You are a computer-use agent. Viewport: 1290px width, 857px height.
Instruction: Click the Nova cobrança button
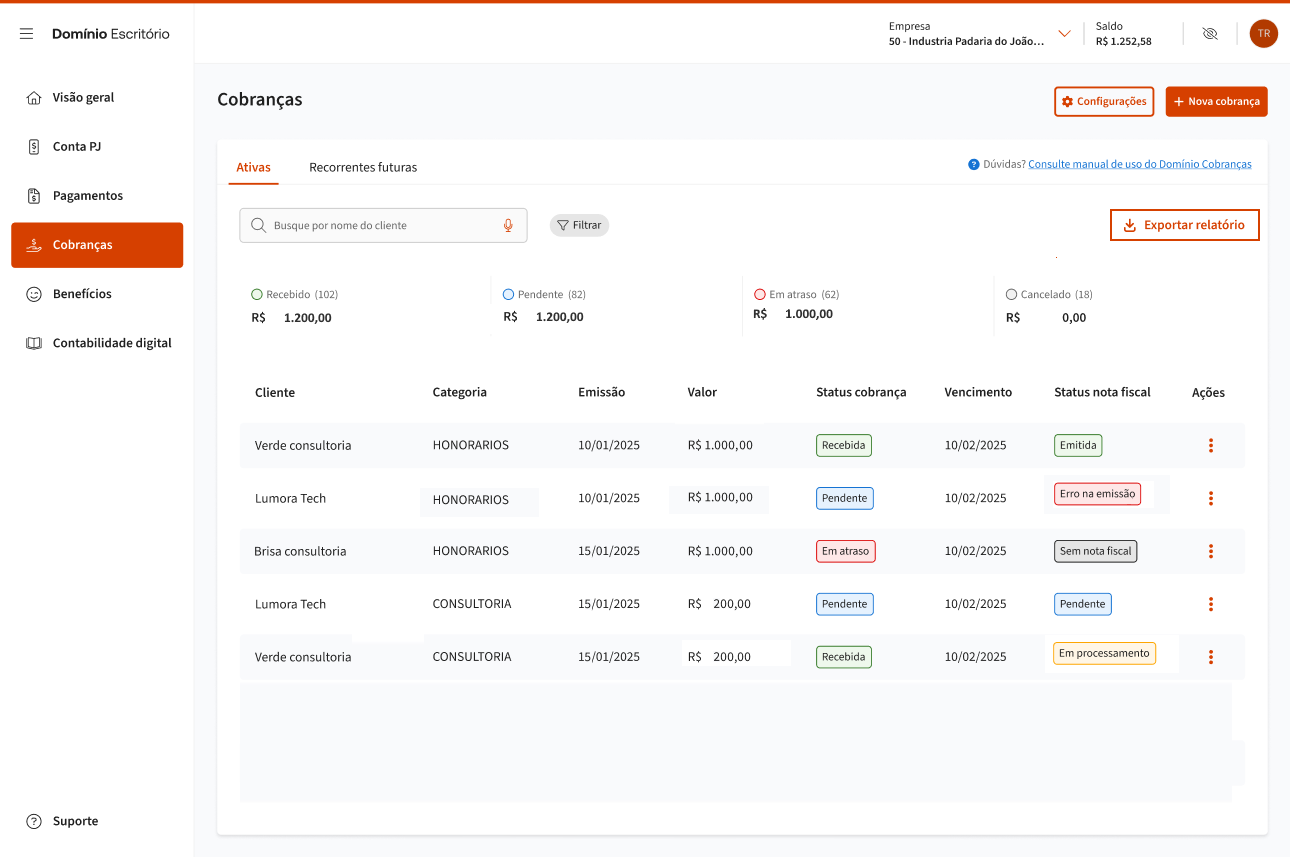1216,102
